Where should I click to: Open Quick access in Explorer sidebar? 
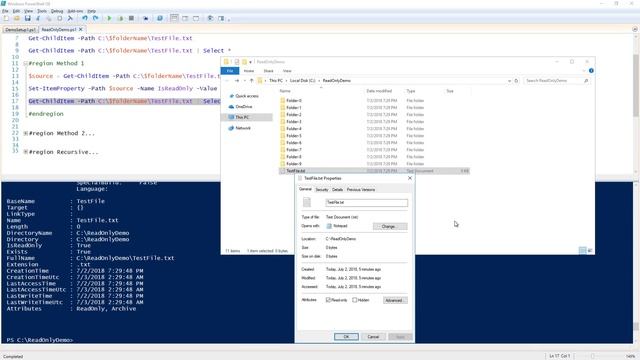pyautogui.click(x=247, y=96)
